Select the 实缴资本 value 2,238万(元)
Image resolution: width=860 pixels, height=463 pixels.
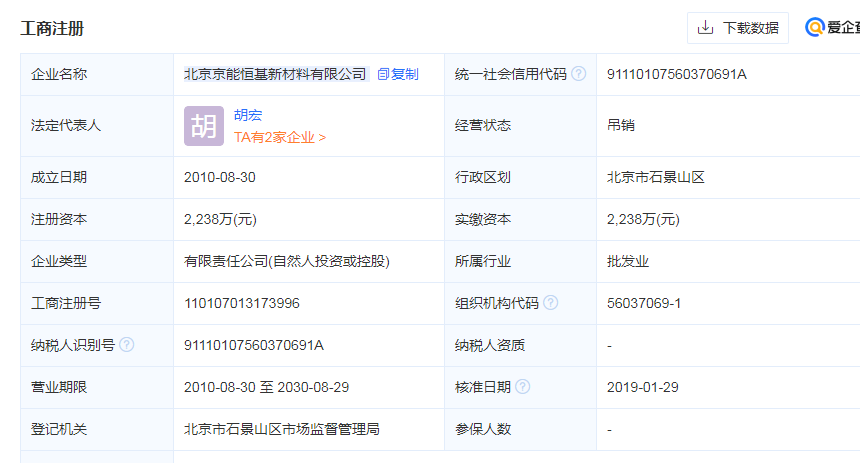click(x=643, y=219)
